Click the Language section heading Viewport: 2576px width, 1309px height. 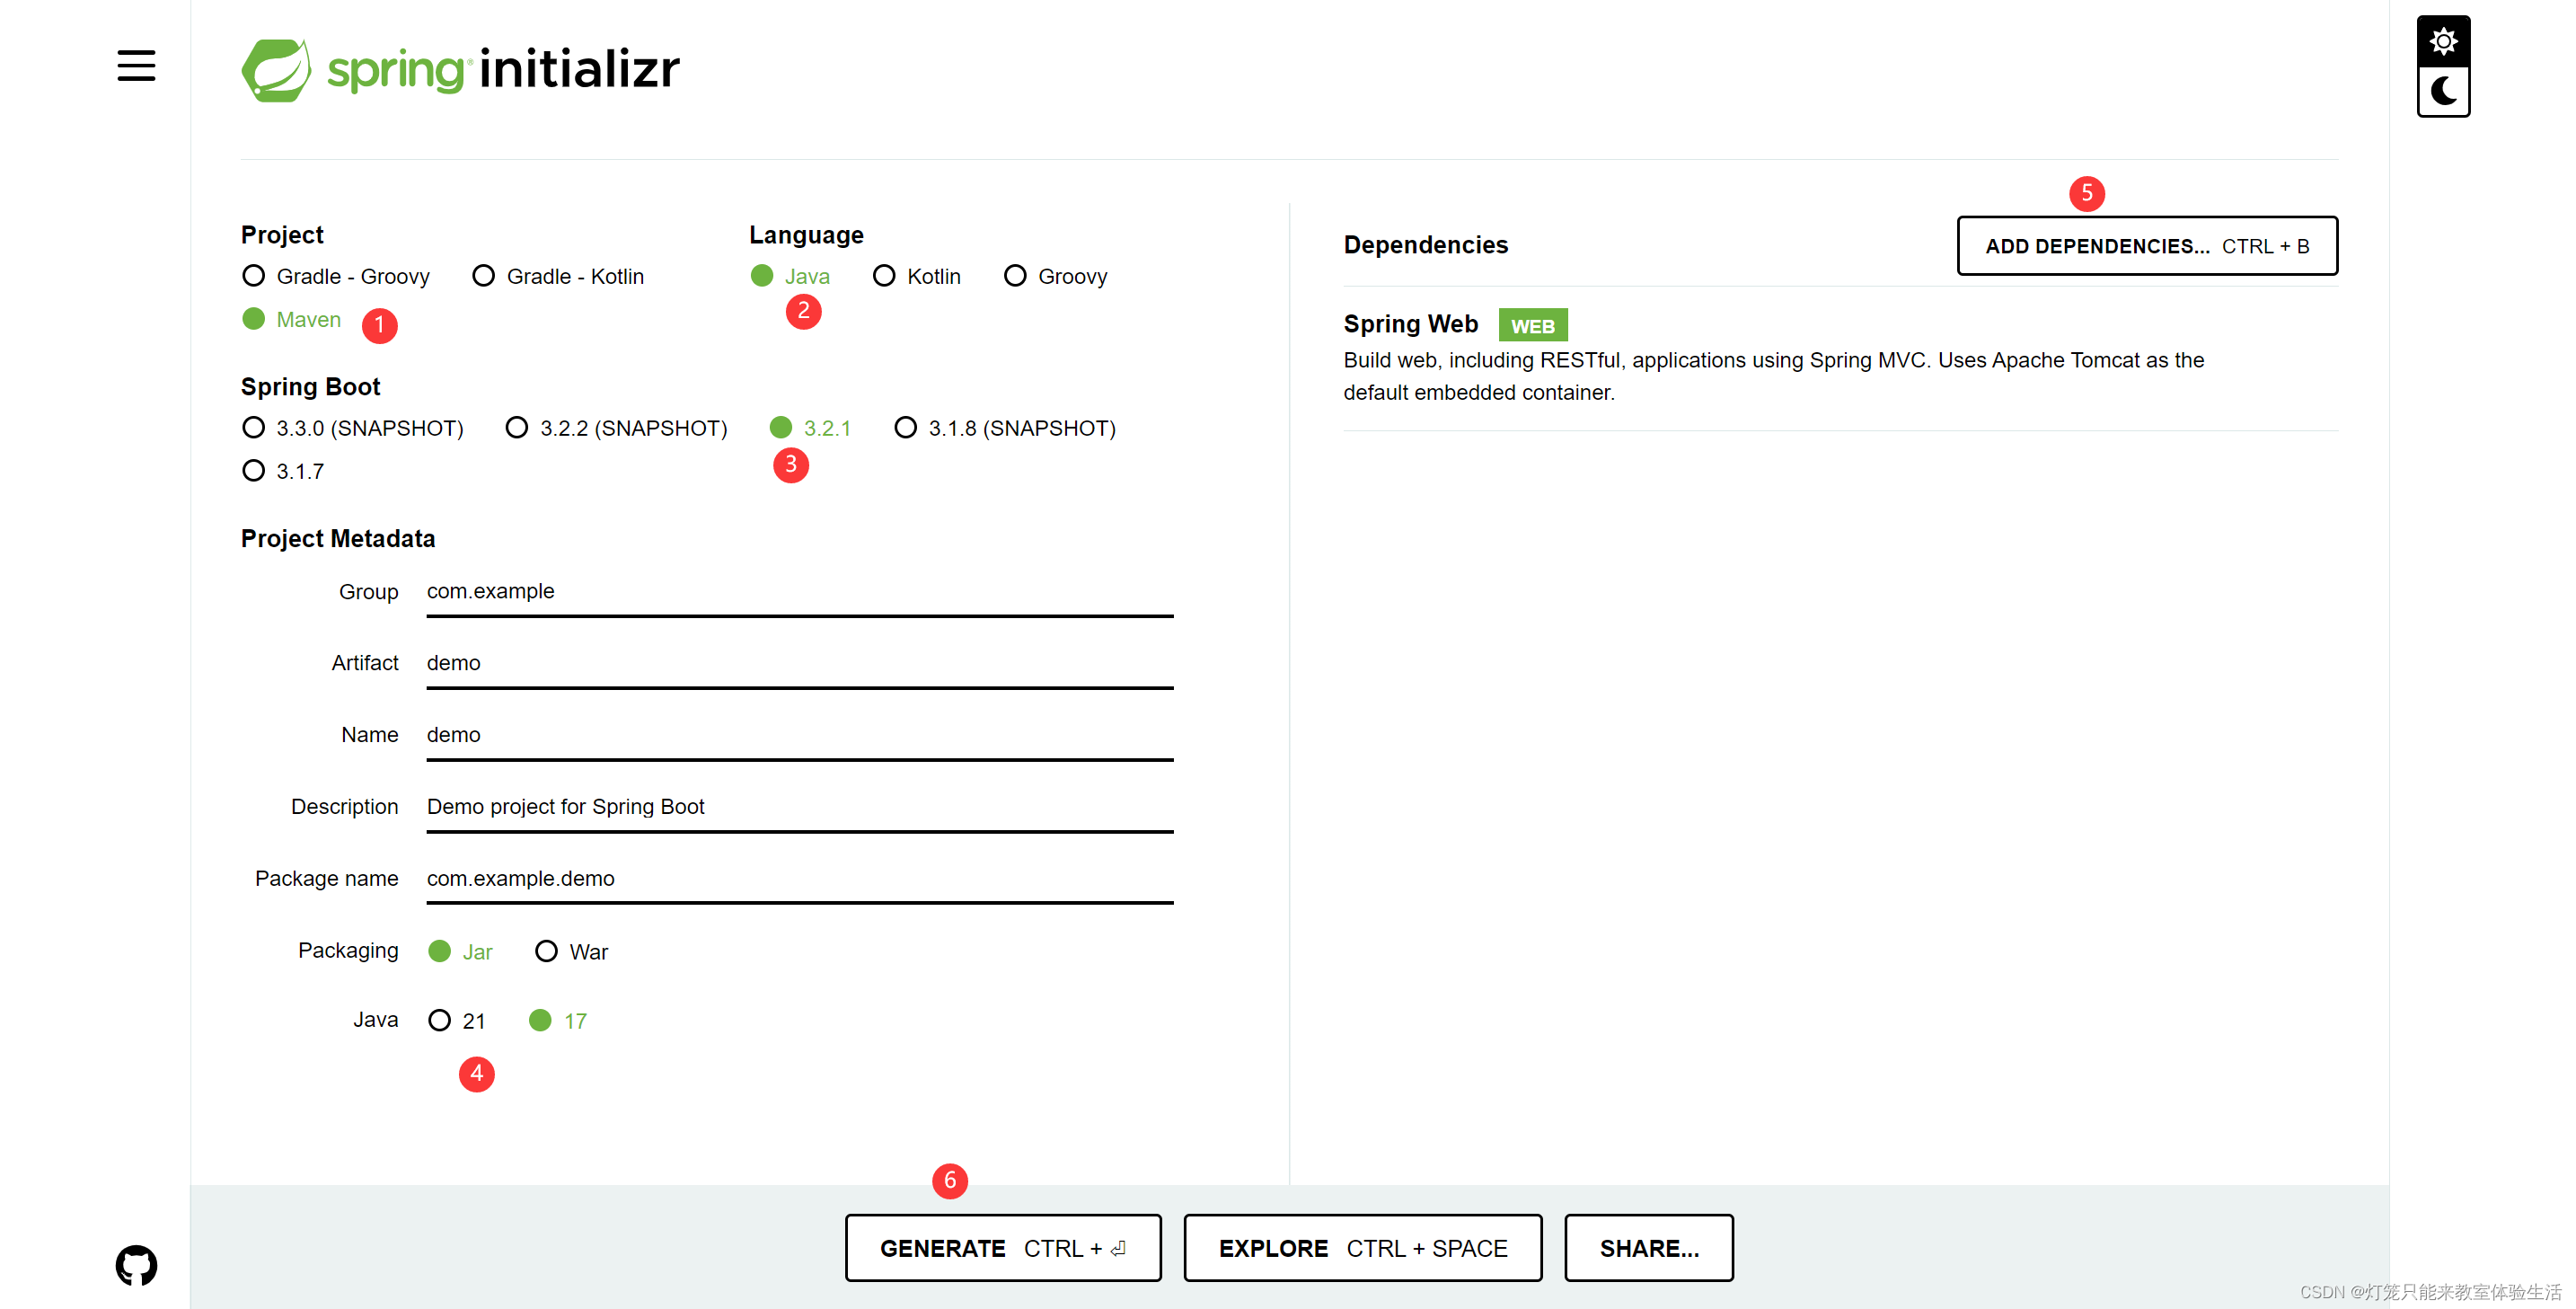pyautogui.click(x=806, y=235)
